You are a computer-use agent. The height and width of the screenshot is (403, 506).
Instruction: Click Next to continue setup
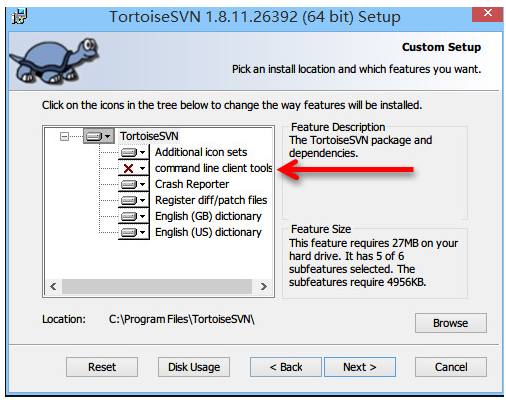360,367
